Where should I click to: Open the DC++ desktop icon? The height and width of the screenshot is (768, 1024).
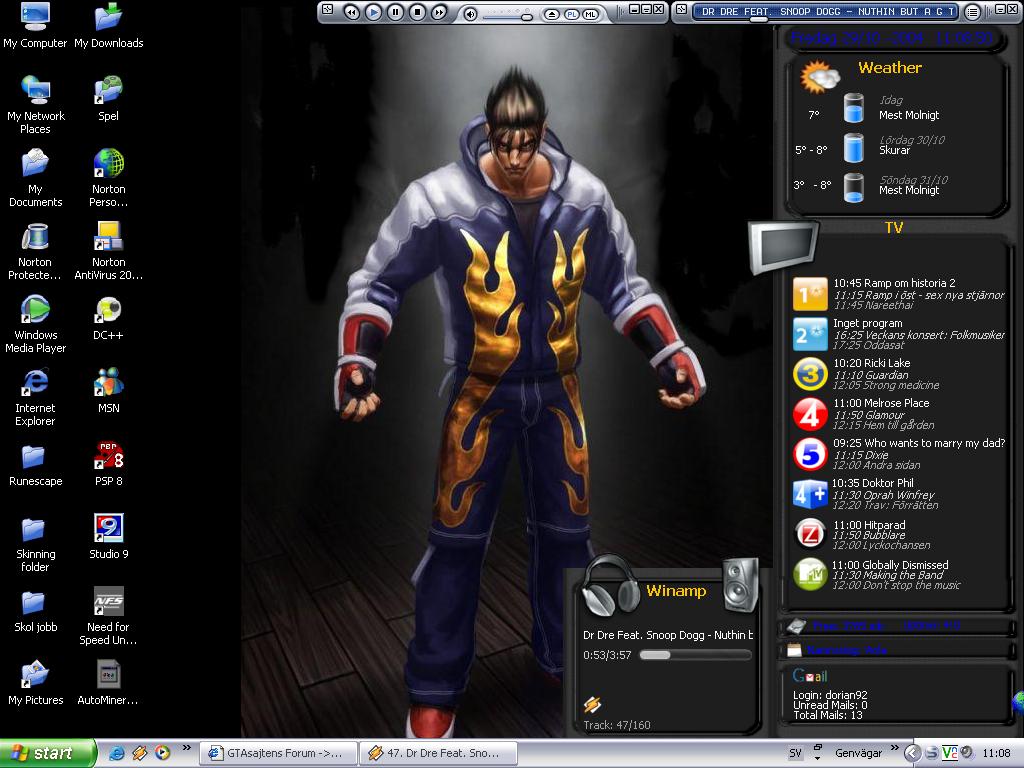(108, 319)
